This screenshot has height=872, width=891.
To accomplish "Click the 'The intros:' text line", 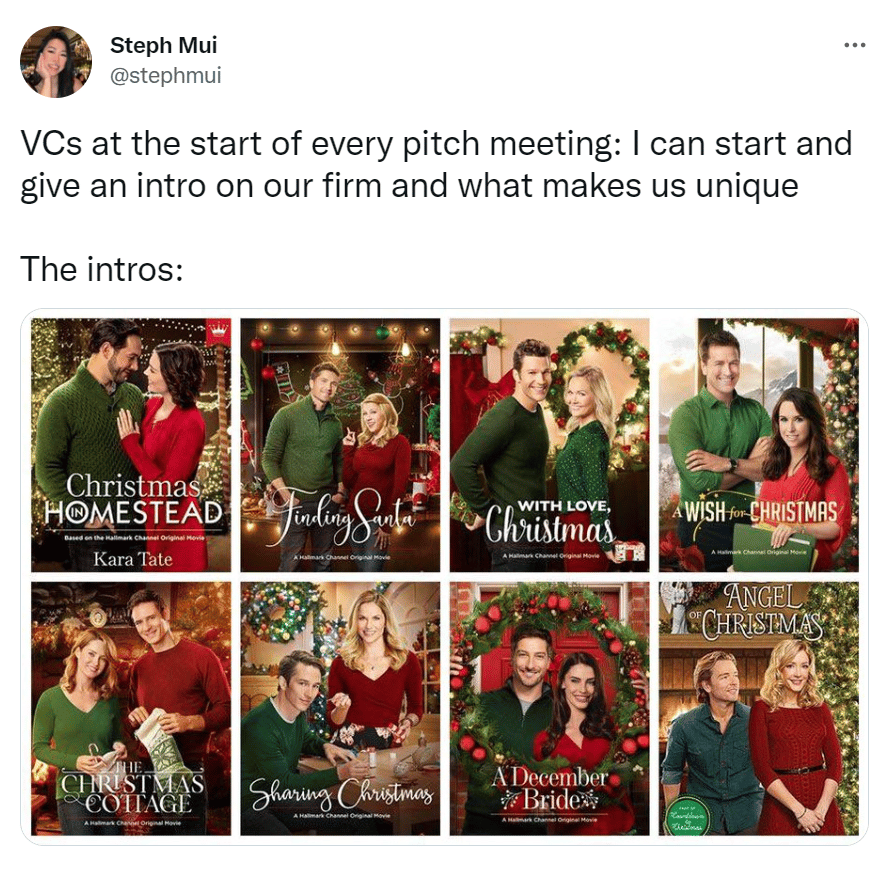I will click(x=102, y=269).
